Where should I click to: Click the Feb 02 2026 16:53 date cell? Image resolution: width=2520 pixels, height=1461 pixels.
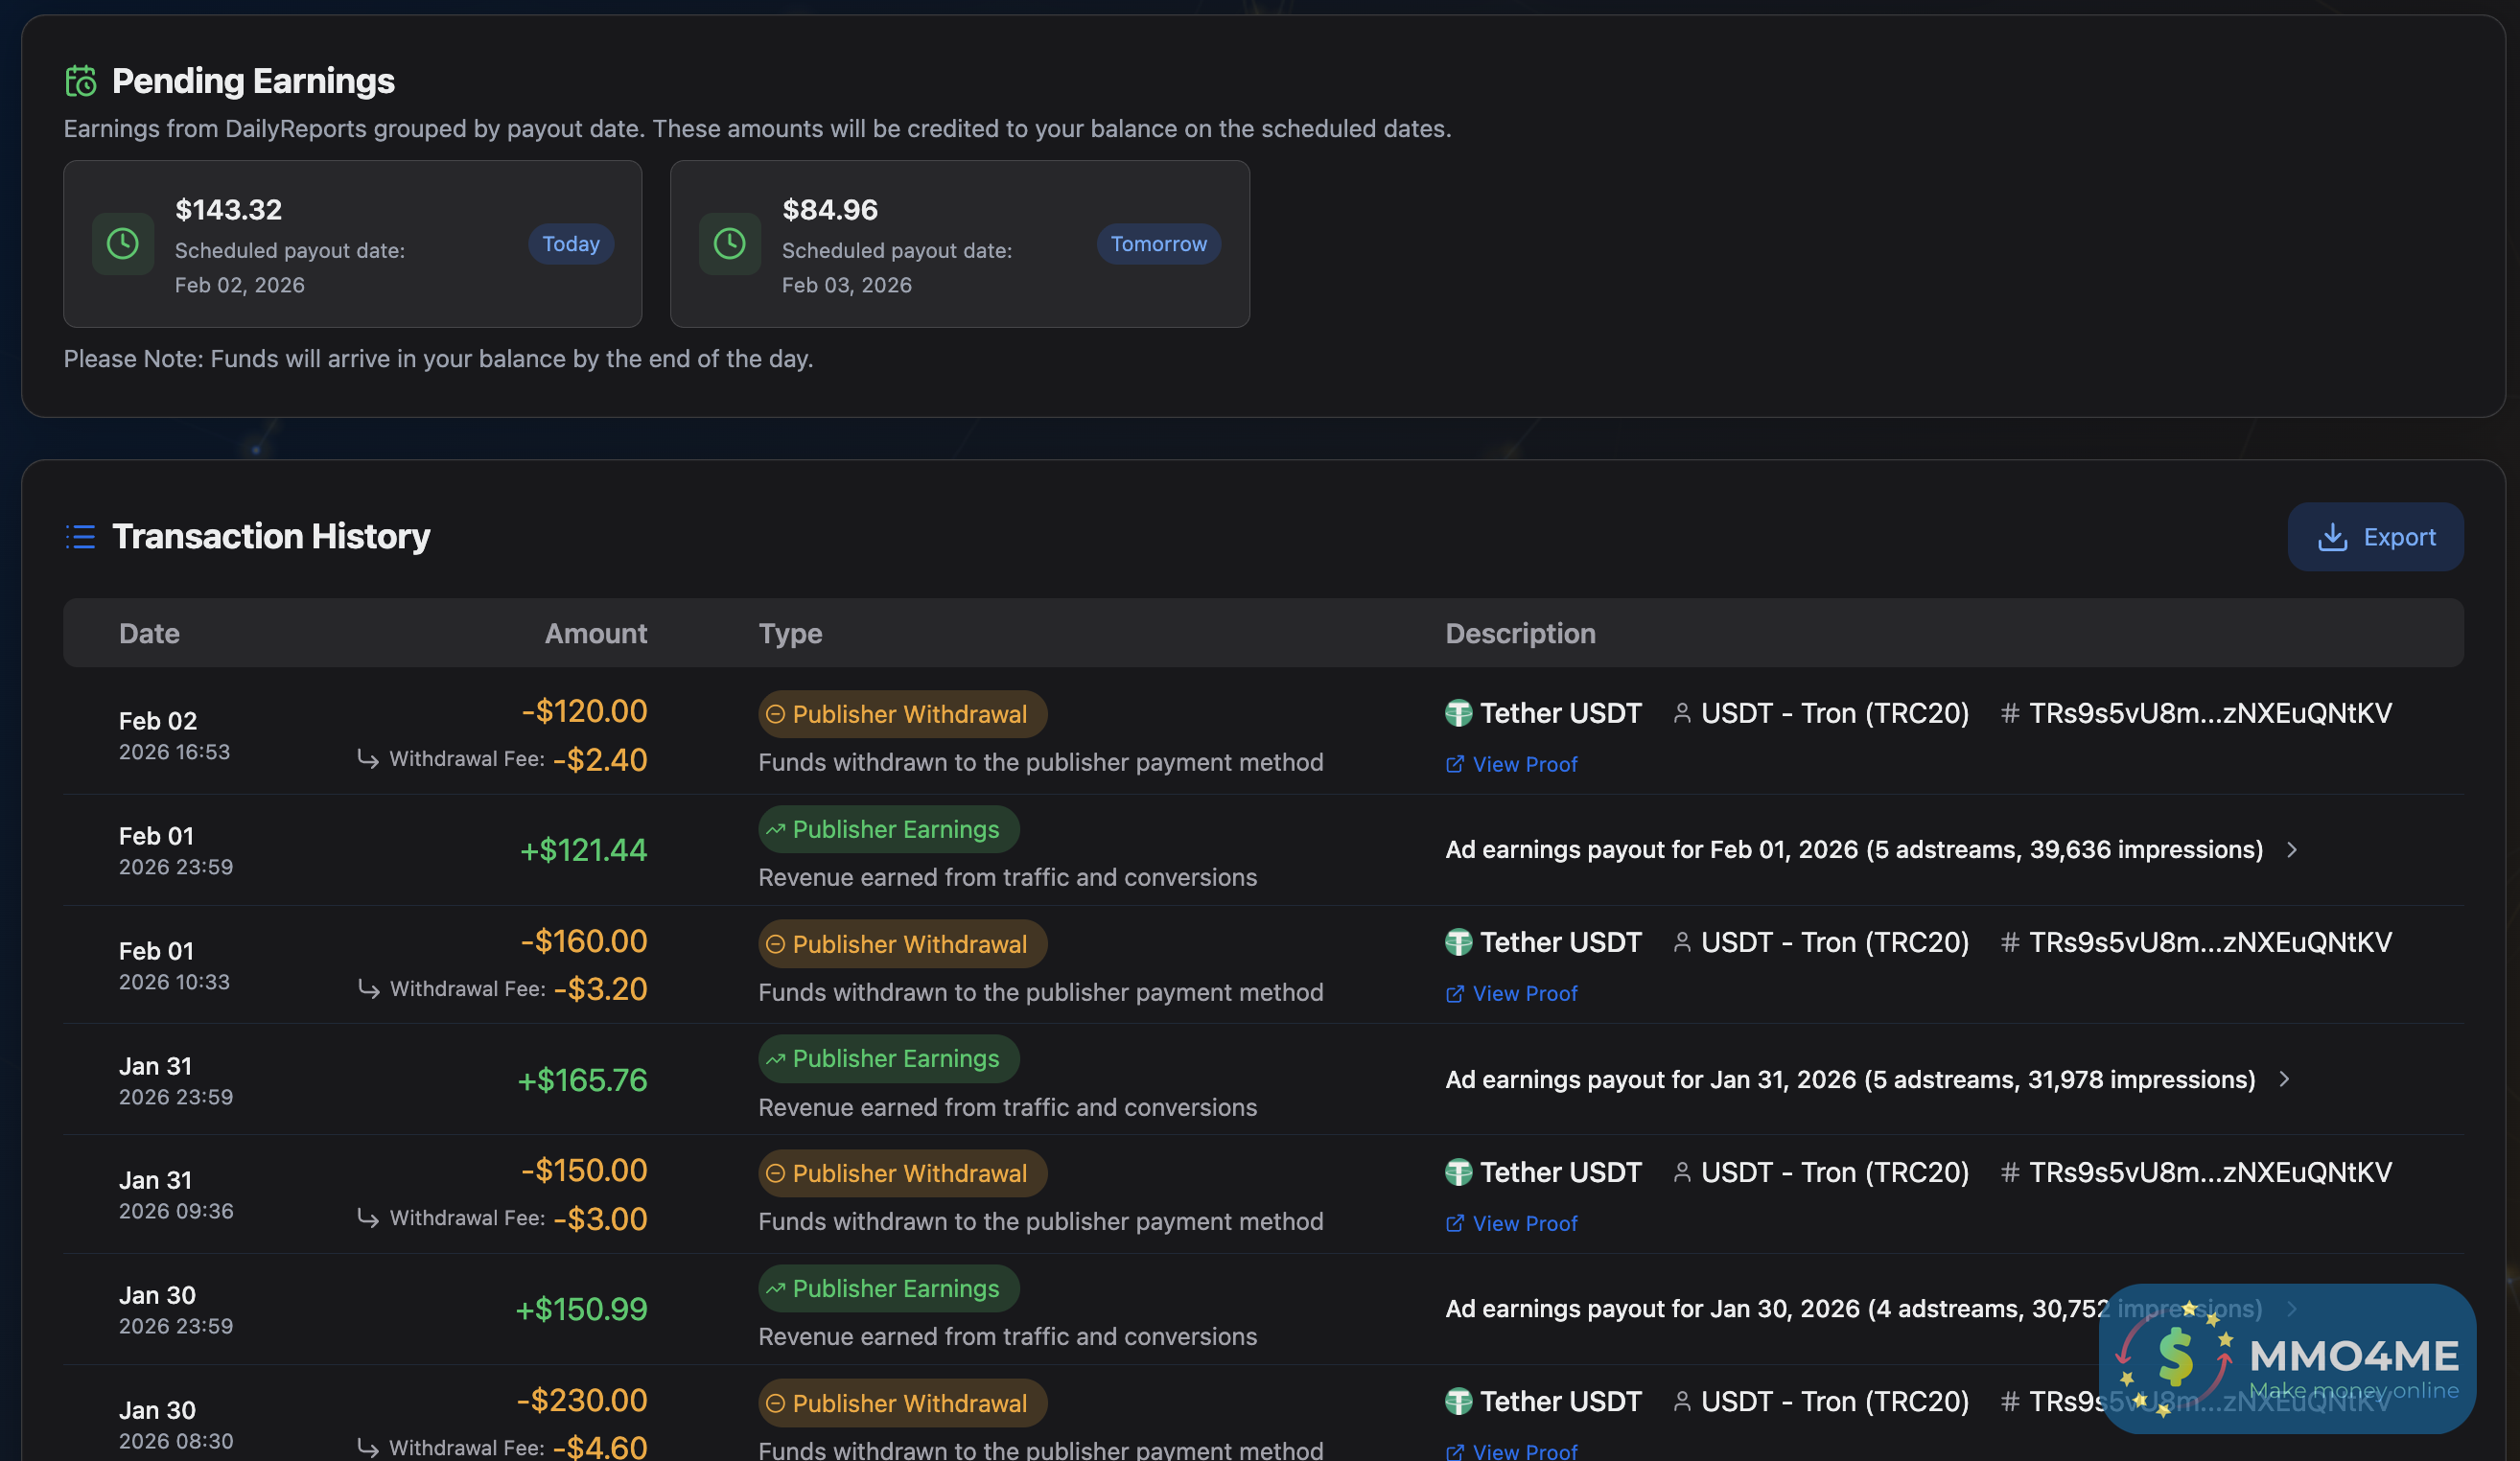click(175, 735)
